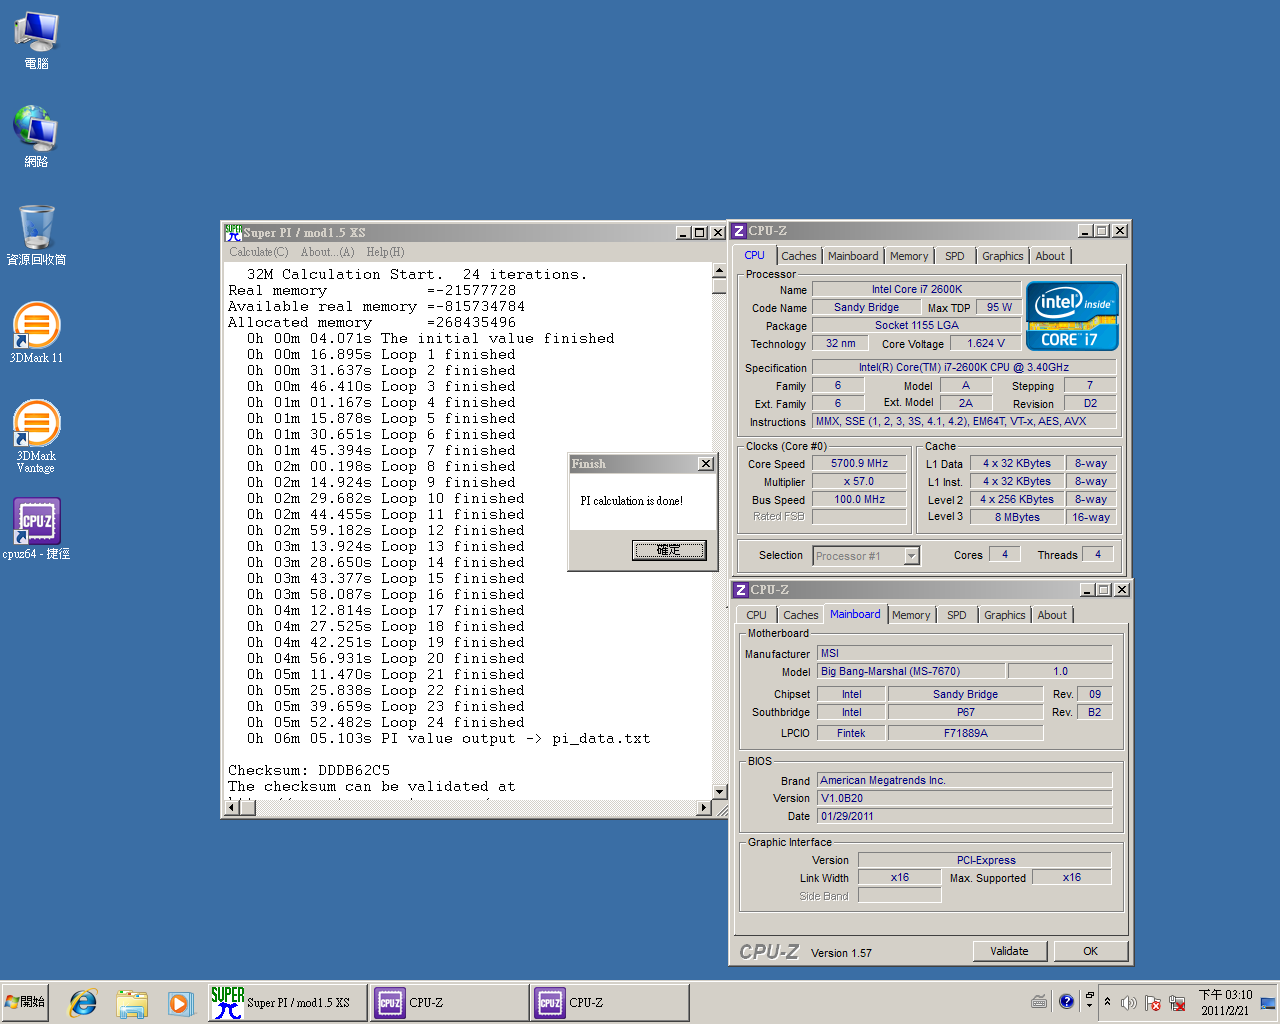Open Help(H) menu in Super PI
1280x1024 pixels.
[x=385, y=252]
